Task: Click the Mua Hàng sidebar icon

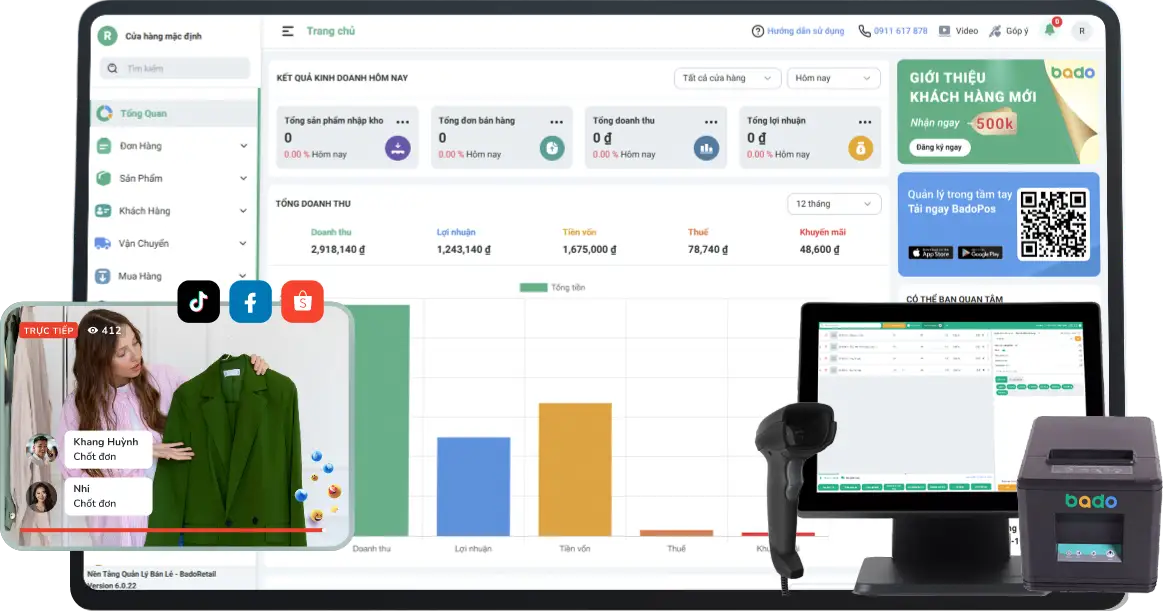Action: [x=103, y=276]
